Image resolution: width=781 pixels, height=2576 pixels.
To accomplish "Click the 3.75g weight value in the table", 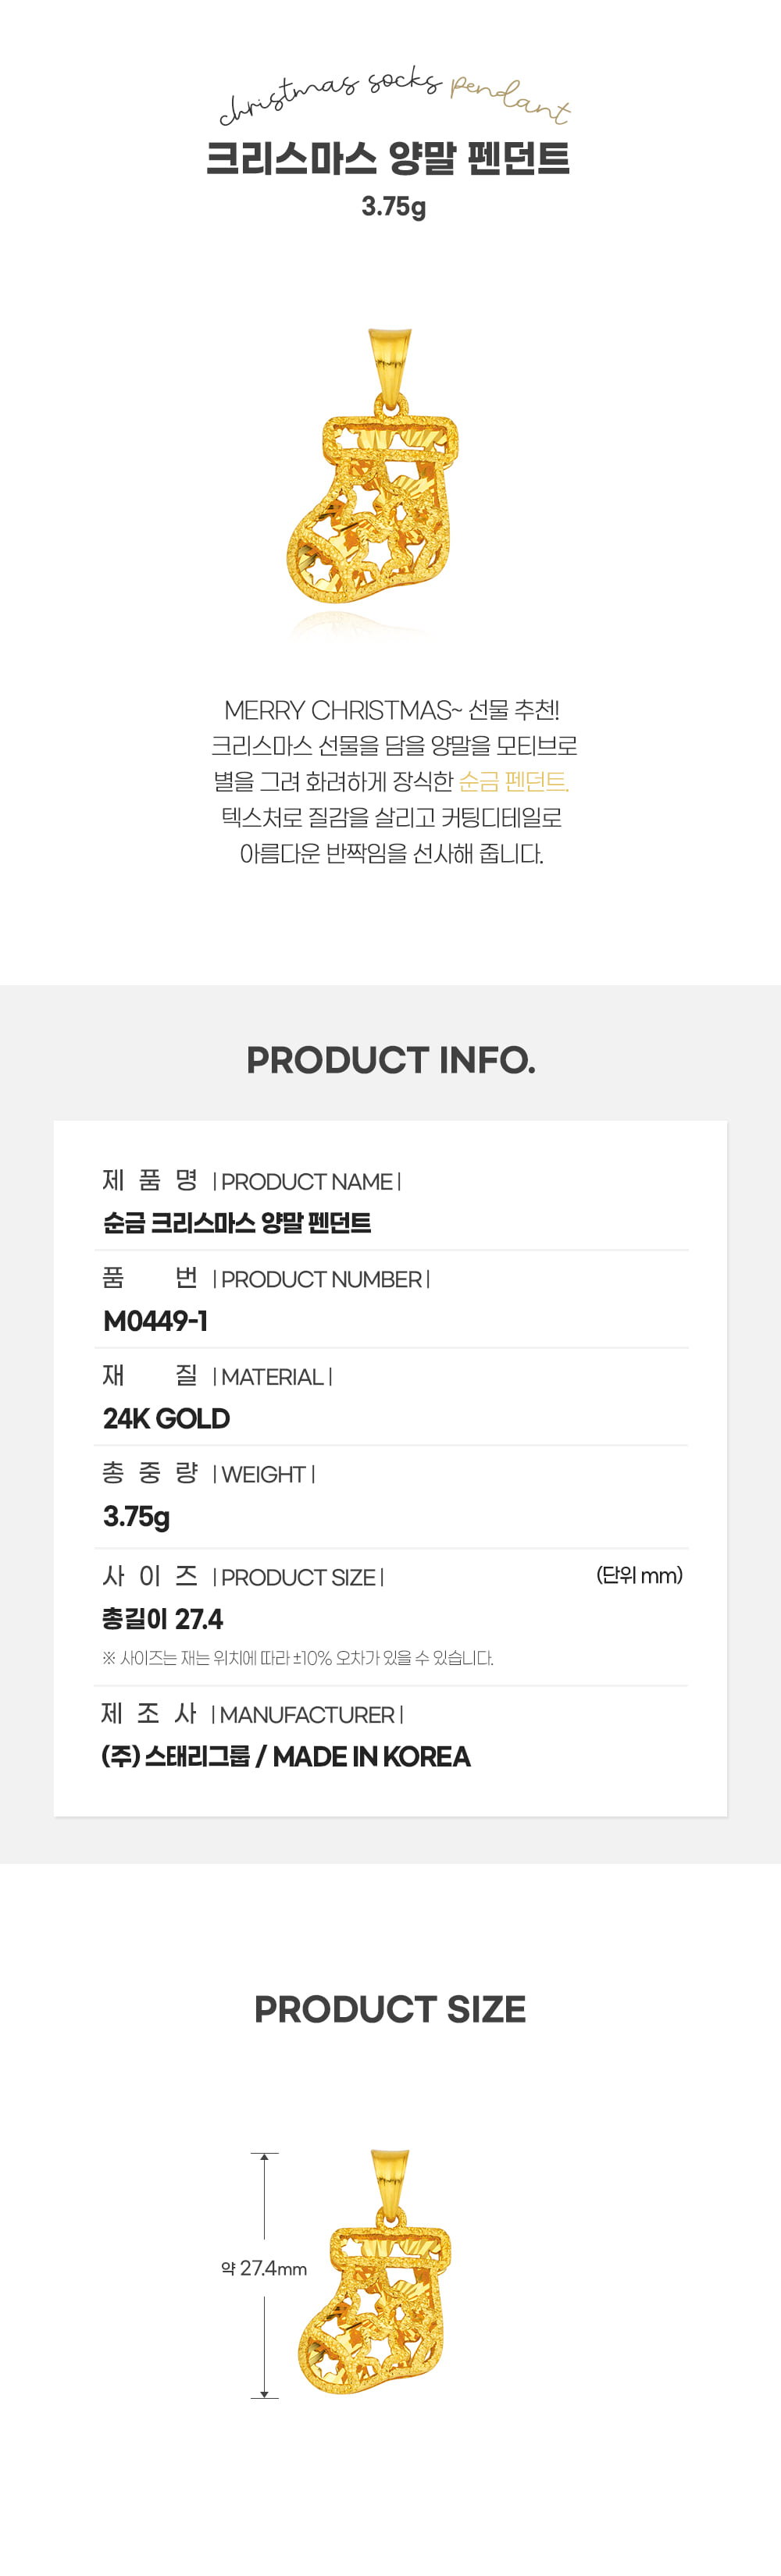I will point(136,1517).
